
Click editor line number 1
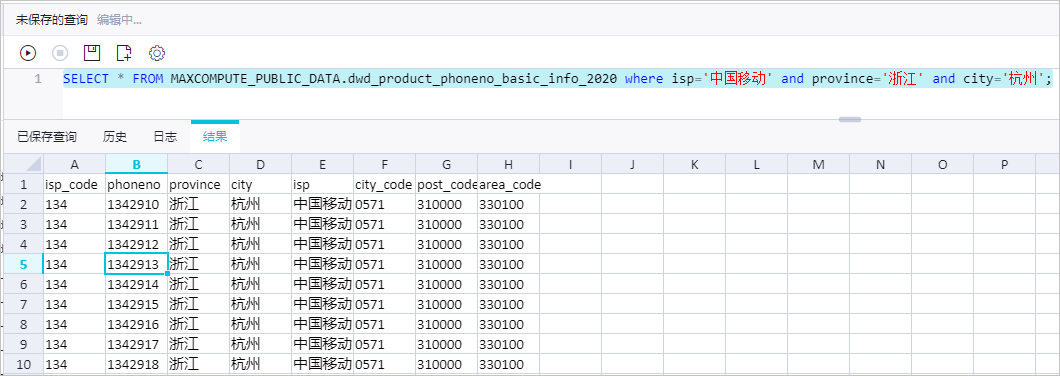coord(38,78)
